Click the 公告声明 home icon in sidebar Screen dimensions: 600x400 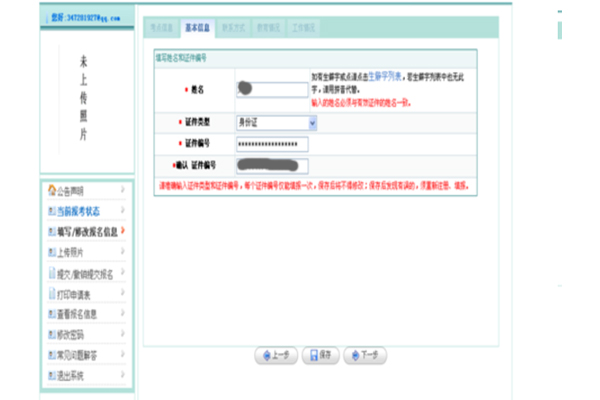[x=51, y=189]
